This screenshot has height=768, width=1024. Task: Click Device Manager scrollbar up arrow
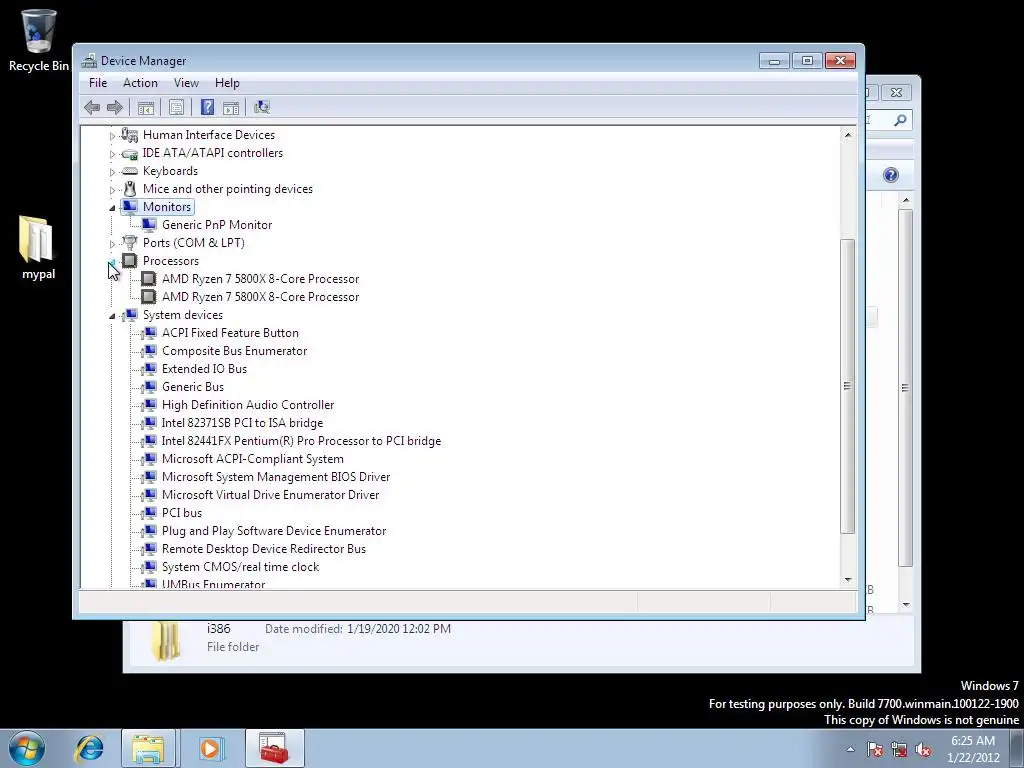pyautogui.click(x=848, y=135)
